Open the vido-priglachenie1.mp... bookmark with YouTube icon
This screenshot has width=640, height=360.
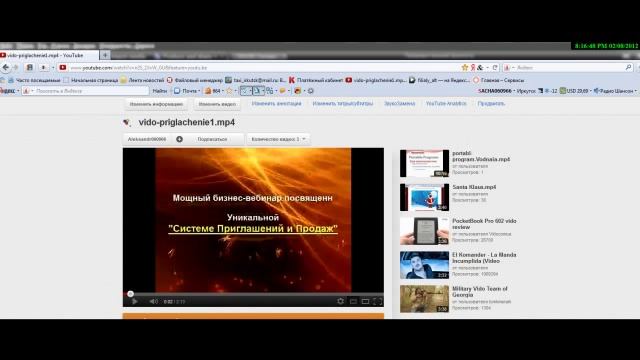tap(376, 80)
